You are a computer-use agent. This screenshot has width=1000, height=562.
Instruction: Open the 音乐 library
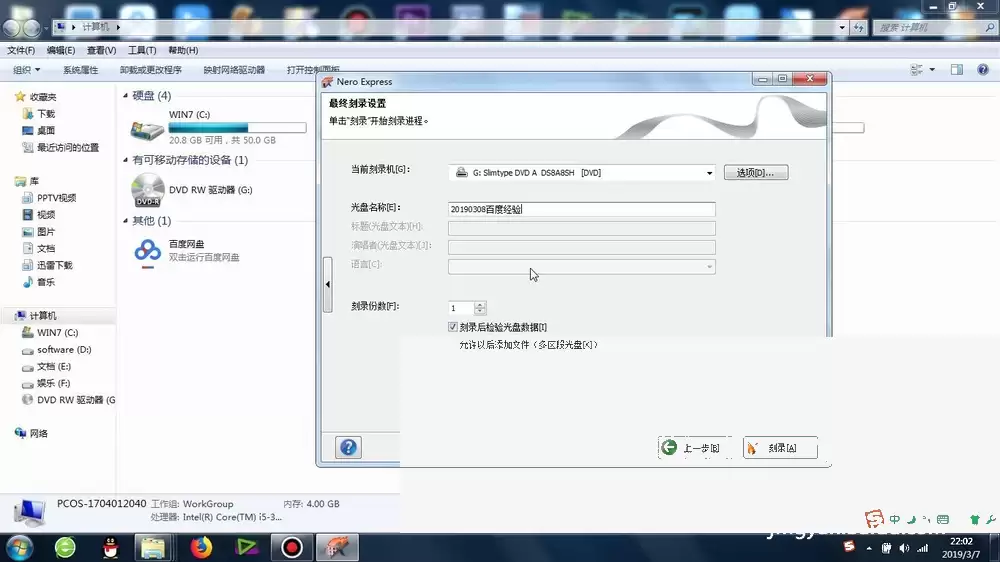pyautogui.click(x=46, y=282)
